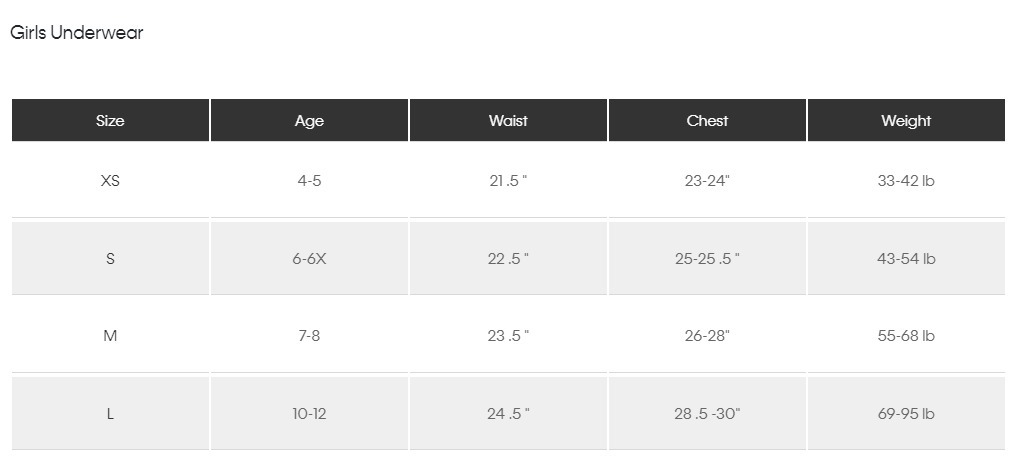
Task: Select the Size column header
Action: [110, 121]
